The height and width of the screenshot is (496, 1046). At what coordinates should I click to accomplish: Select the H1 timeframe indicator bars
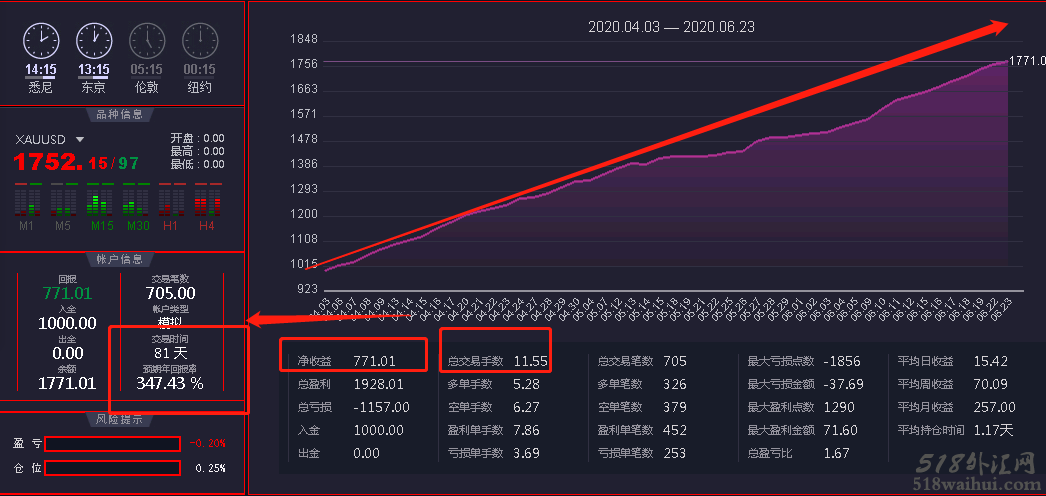(x=171, y=200)
